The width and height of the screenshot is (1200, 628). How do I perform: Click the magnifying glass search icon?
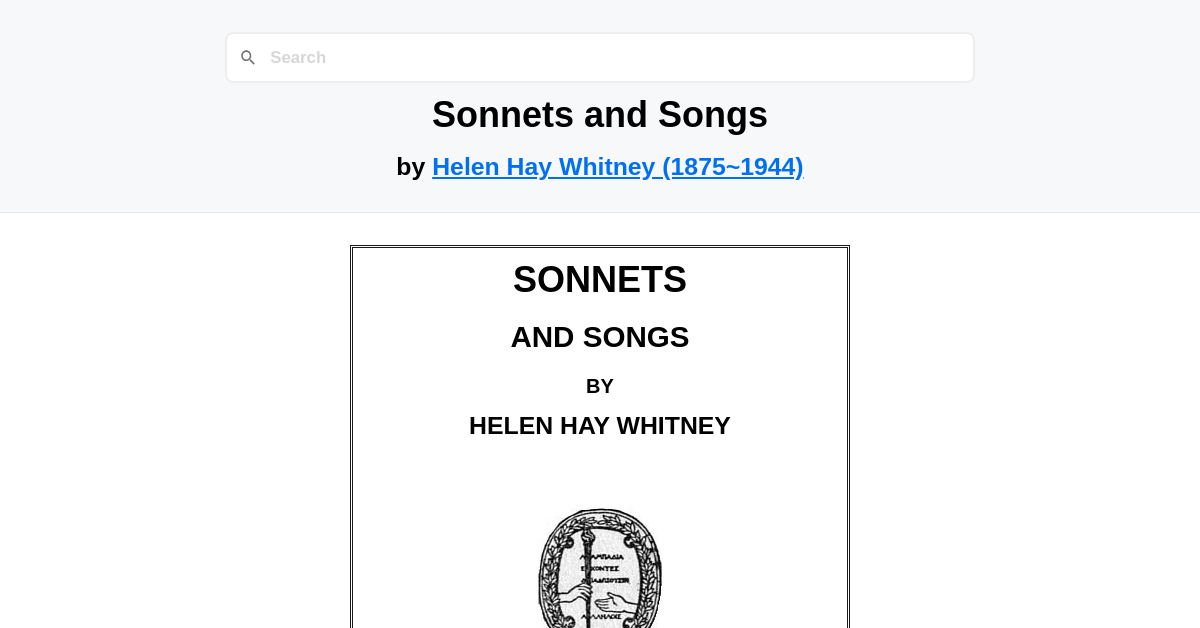click(248, 57)
